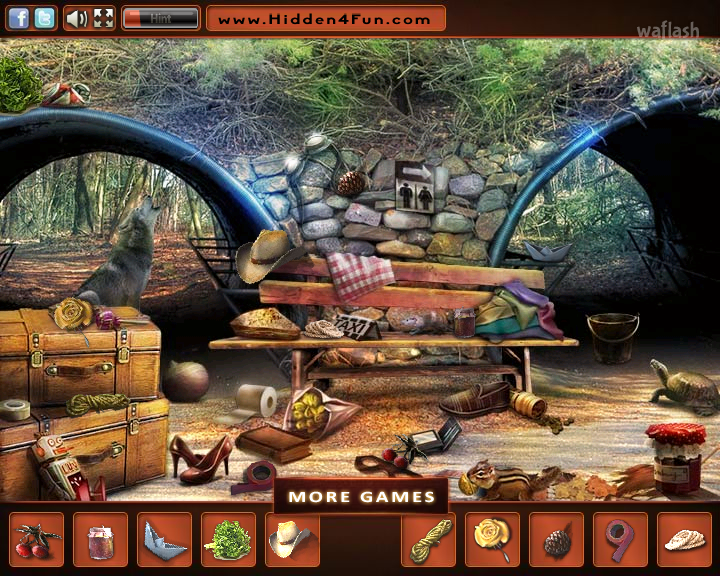Viewport: 720px width, 576px height.
Task: Click the brown high heel shoes
Action: [201, 459]
